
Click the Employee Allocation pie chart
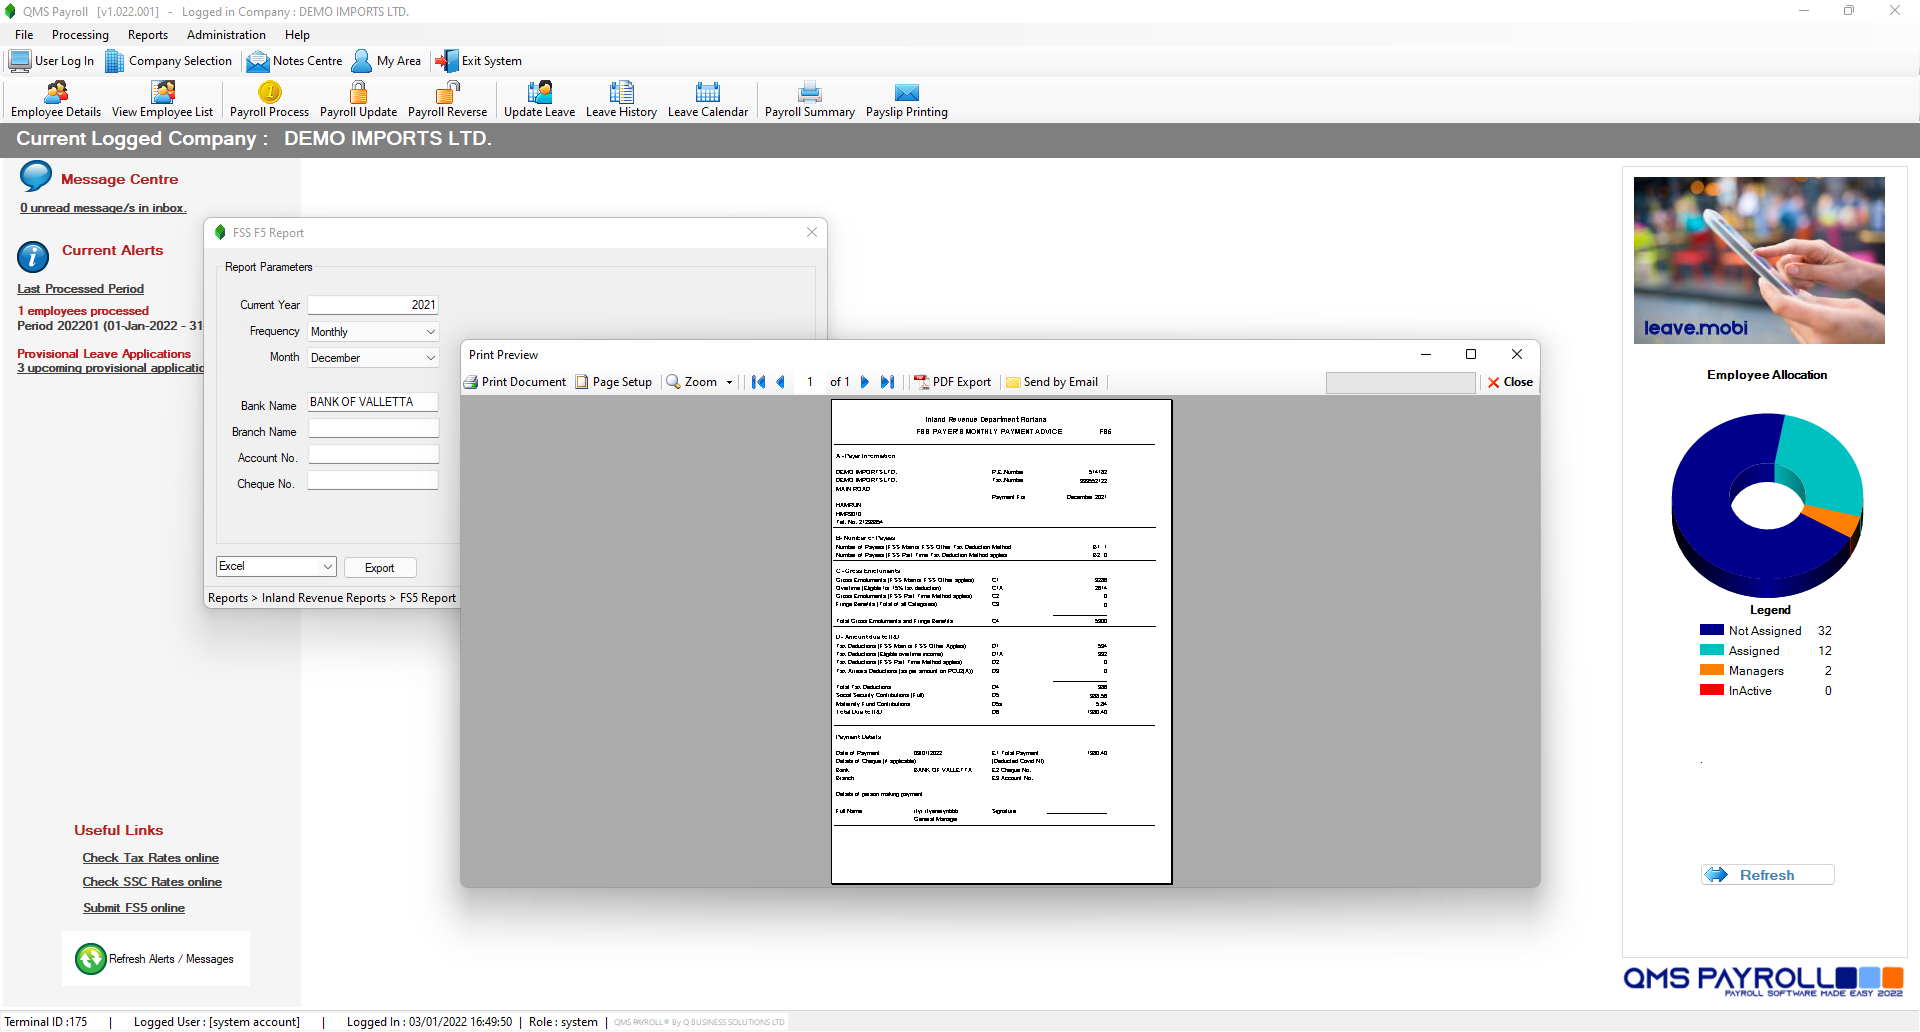tap(1767, 505)
